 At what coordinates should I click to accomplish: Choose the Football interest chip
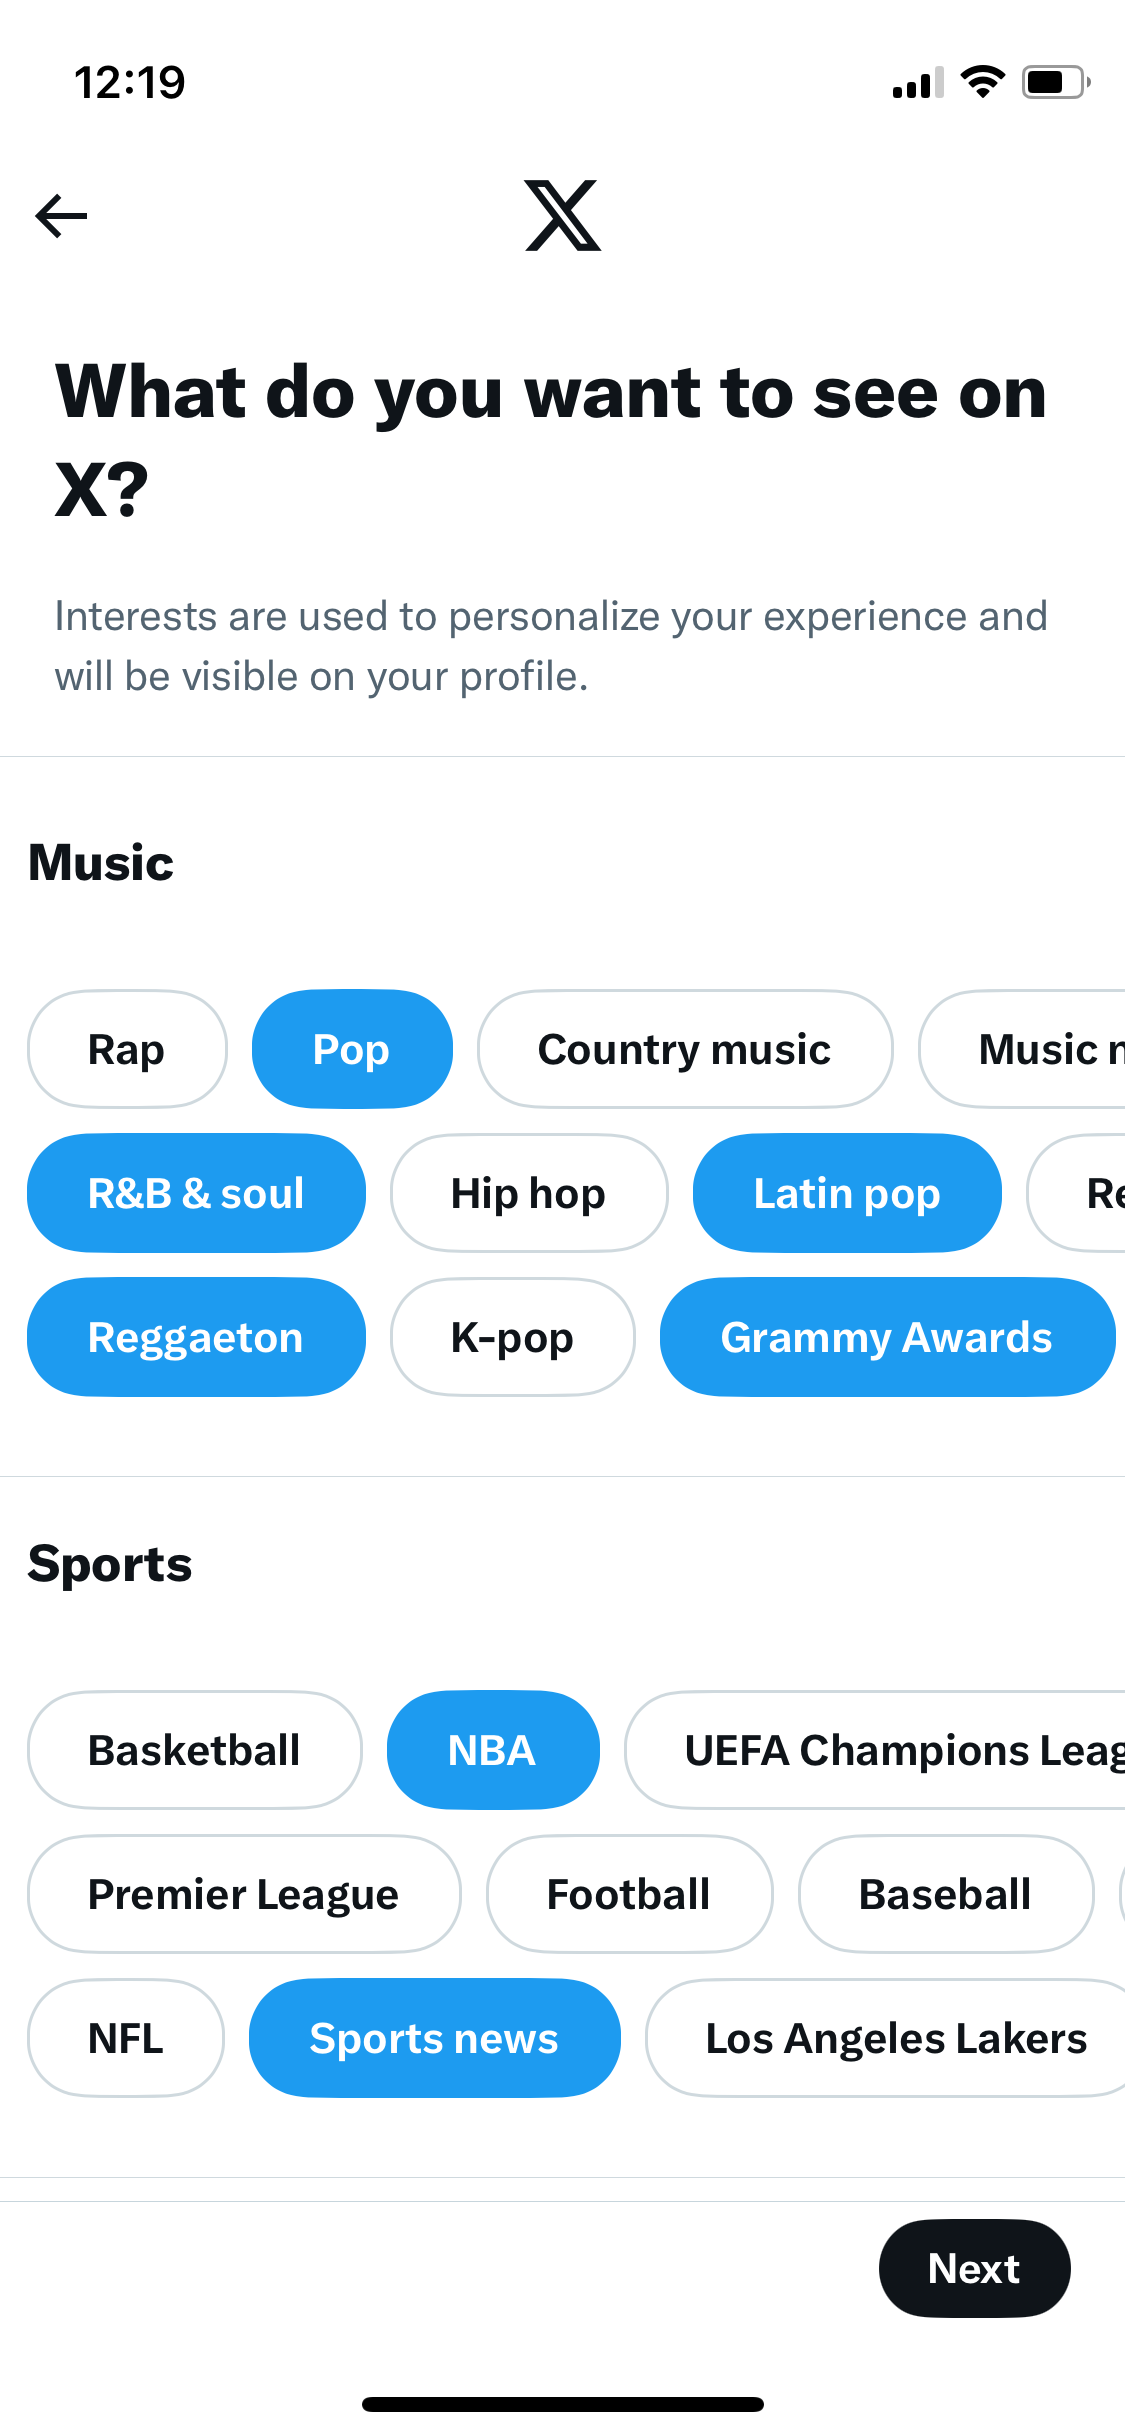coord(630,1894)
